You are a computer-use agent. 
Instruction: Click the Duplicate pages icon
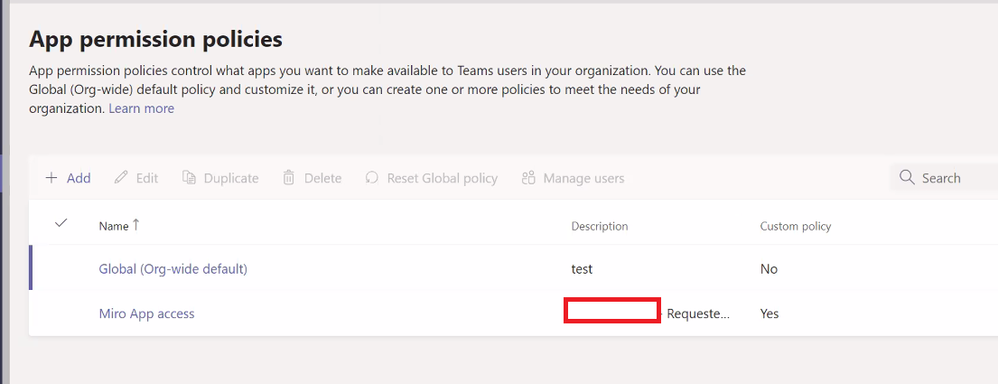(189, 178)
